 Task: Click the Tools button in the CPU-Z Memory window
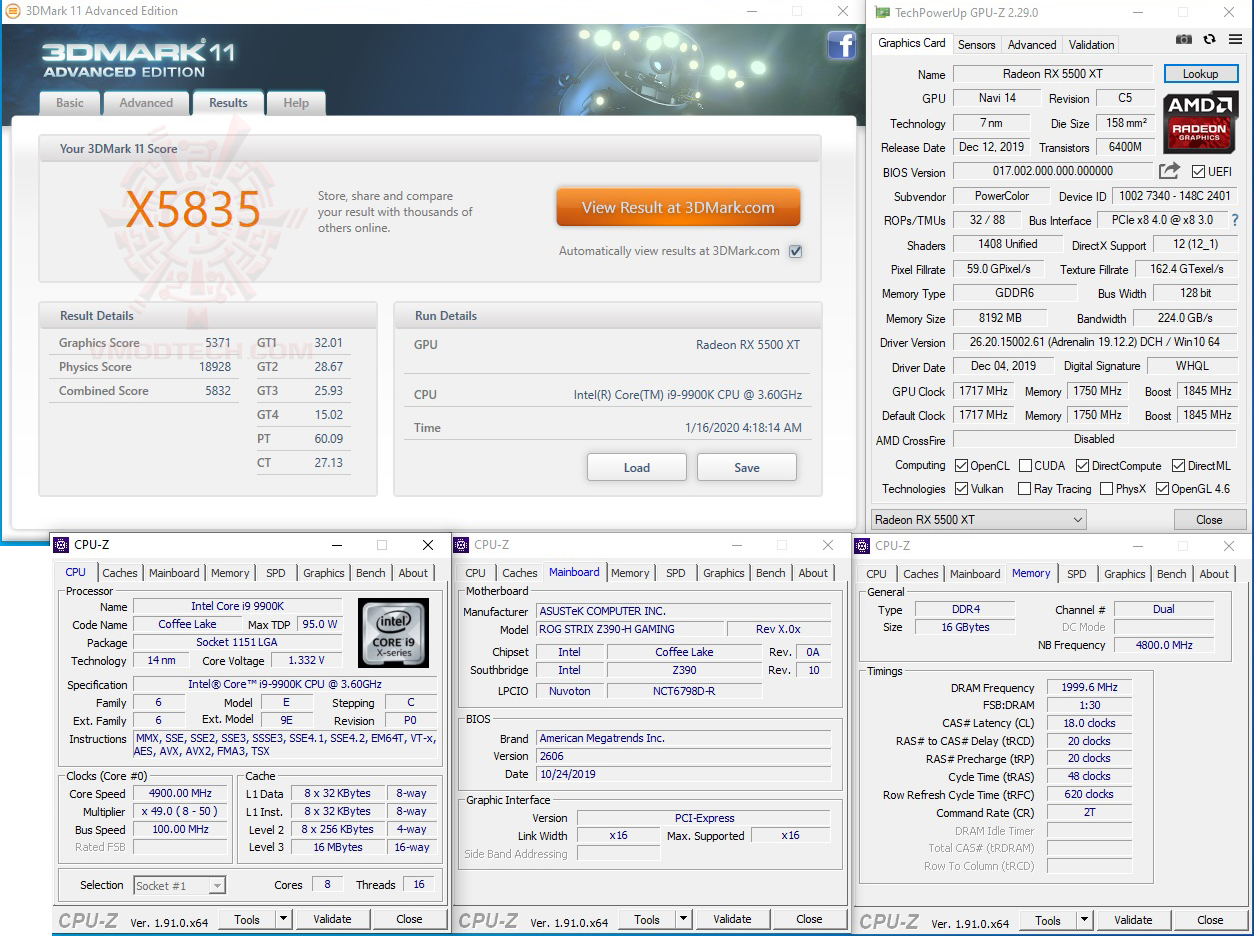(x=1048, y=920)
